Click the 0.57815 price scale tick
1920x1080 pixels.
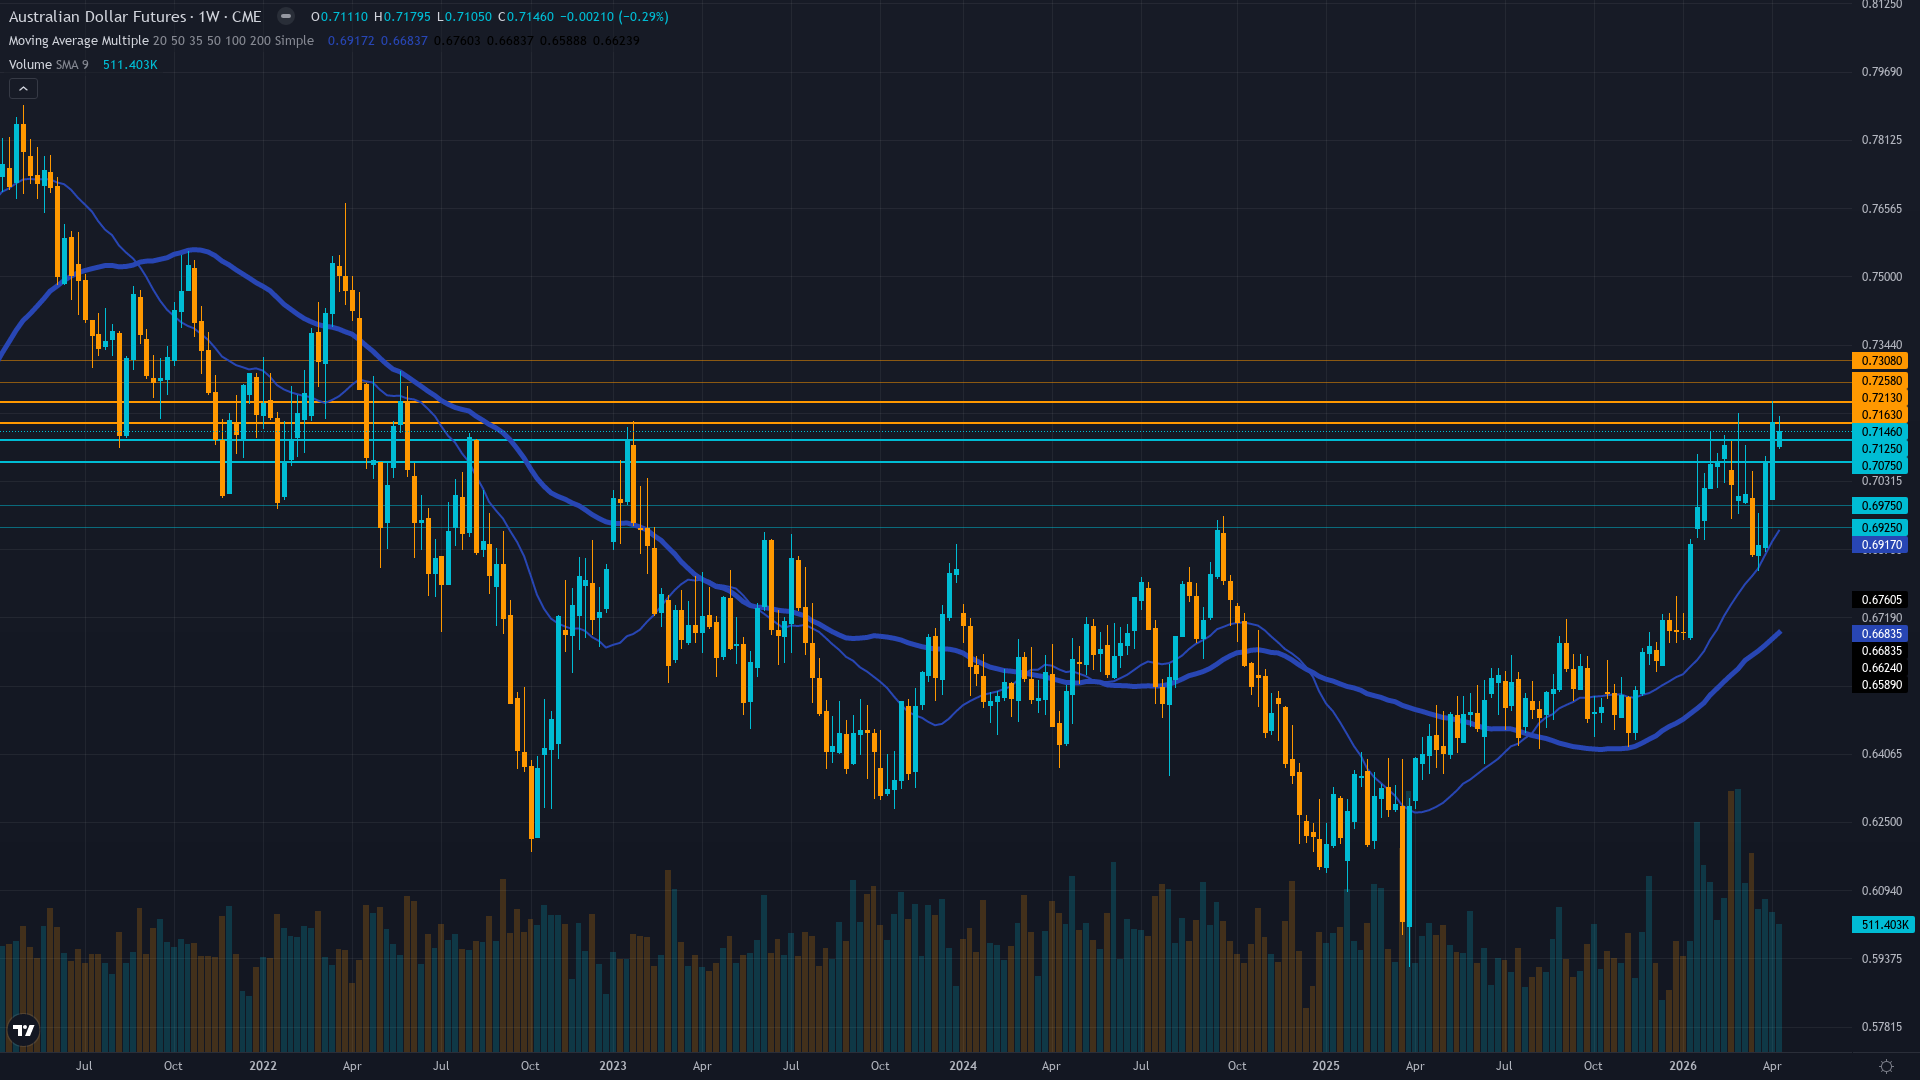pyautogui.click(x=1881, y=1027)
